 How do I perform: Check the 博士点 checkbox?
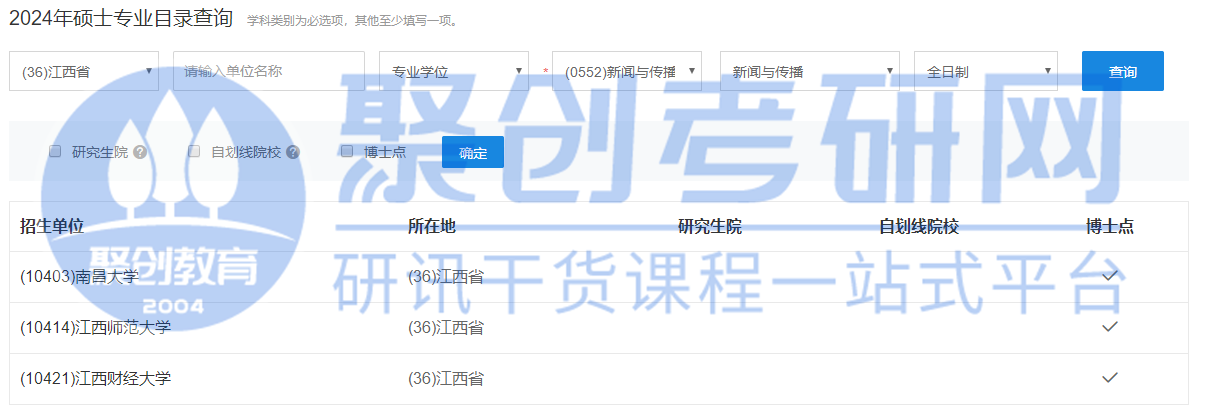pos(347,151)
